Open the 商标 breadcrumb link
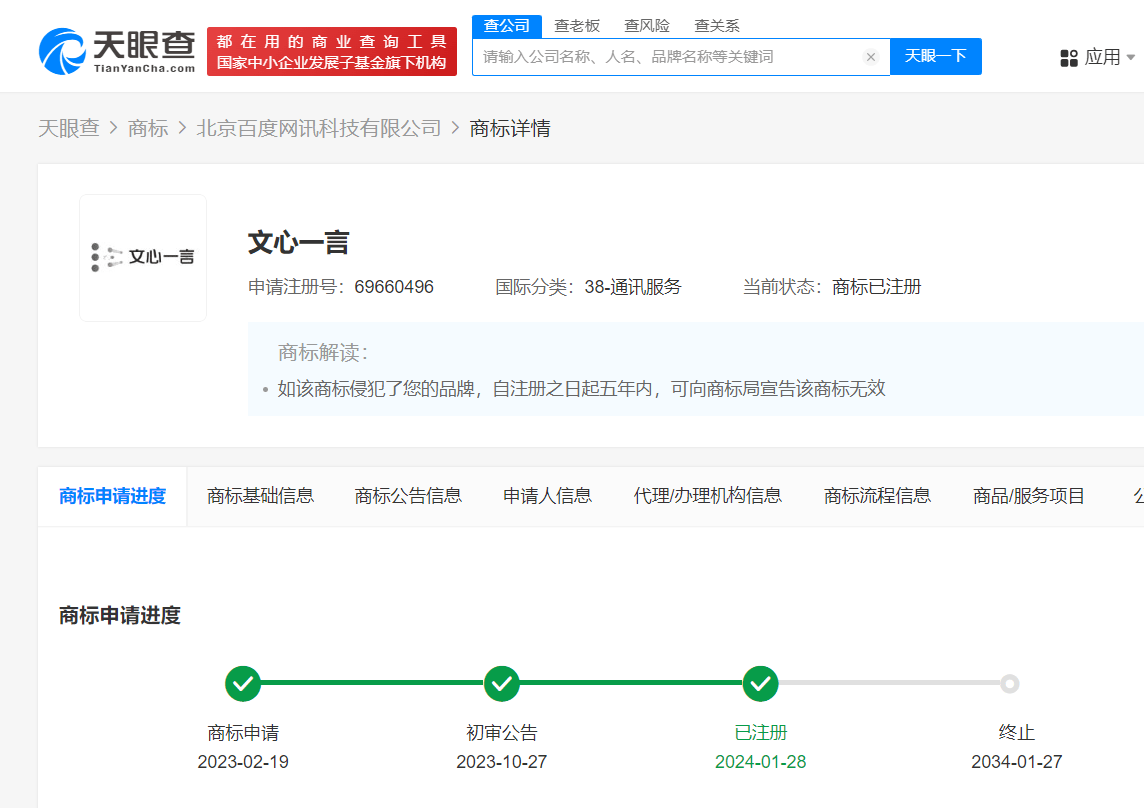The image size is (1144, 808). coord(148,128)
